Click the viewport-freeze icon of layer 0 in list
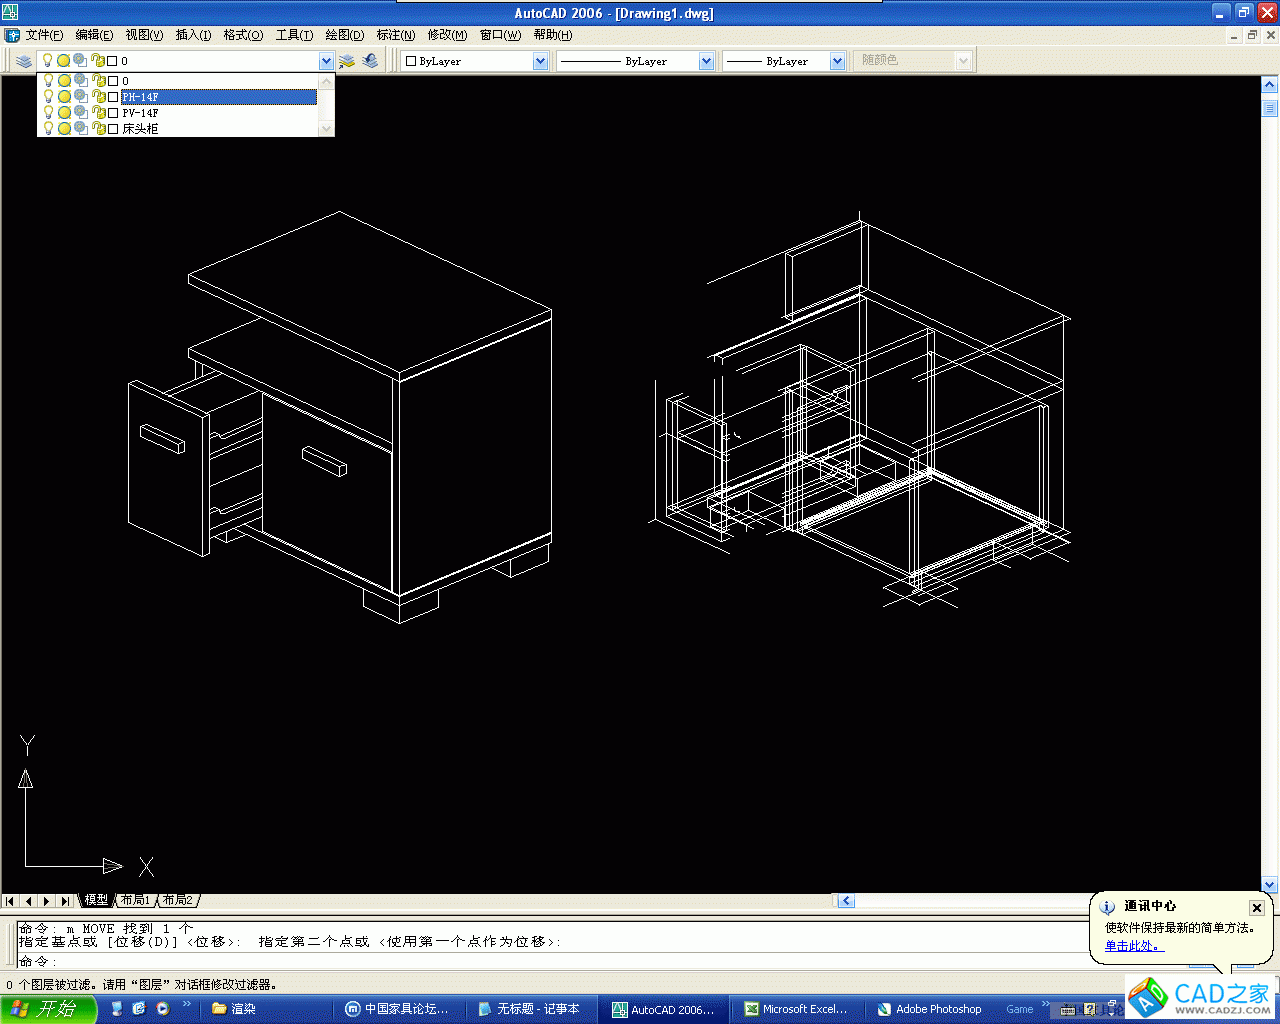 click(x=80, y=81)
